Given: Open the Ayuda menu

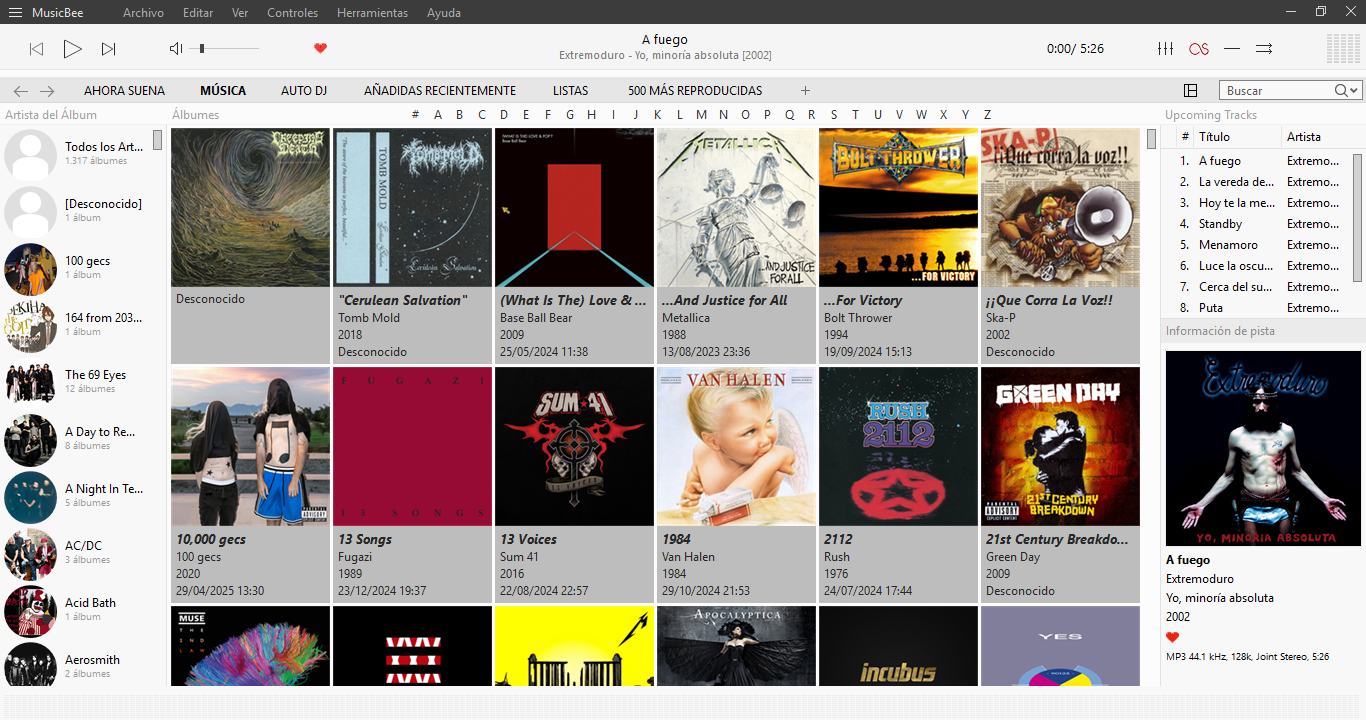Looking at the screenshot, I should pyautogui.click(x=444, y=13).
